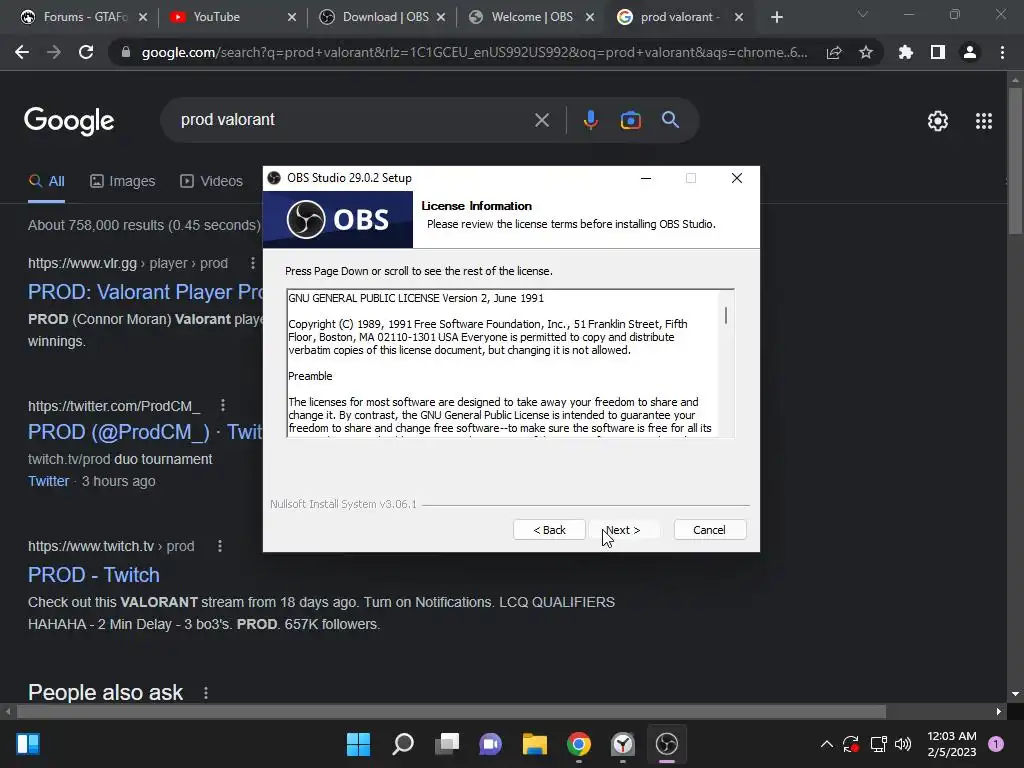Open the Windows Start menu
Image resolution: width=1024 pixels, height=768 pixels.
[359, 744]
